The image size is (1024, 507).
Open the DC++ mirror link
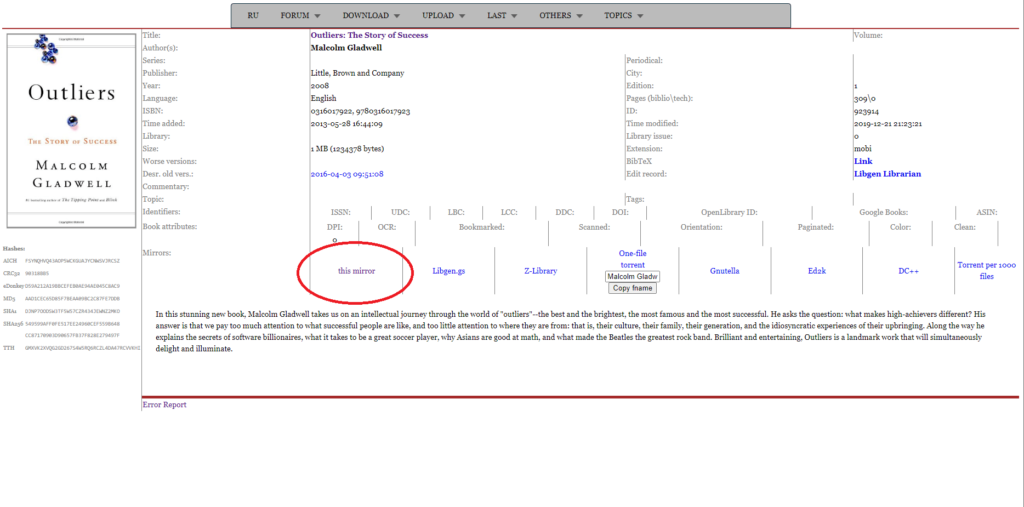908,270
